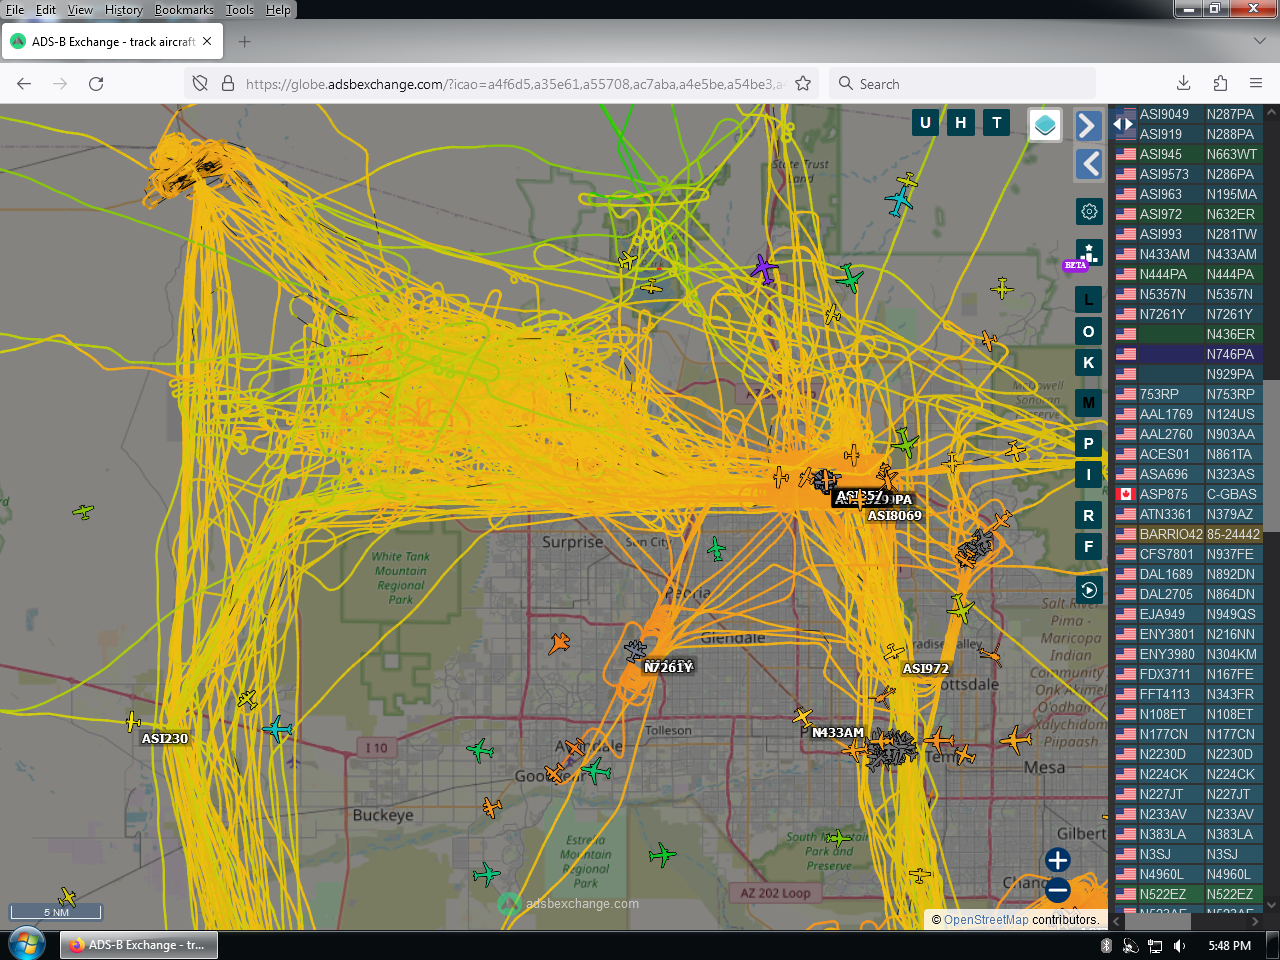Select the ASI945 row in aircraft list

pyautogui.click(x=1189, y=154)
